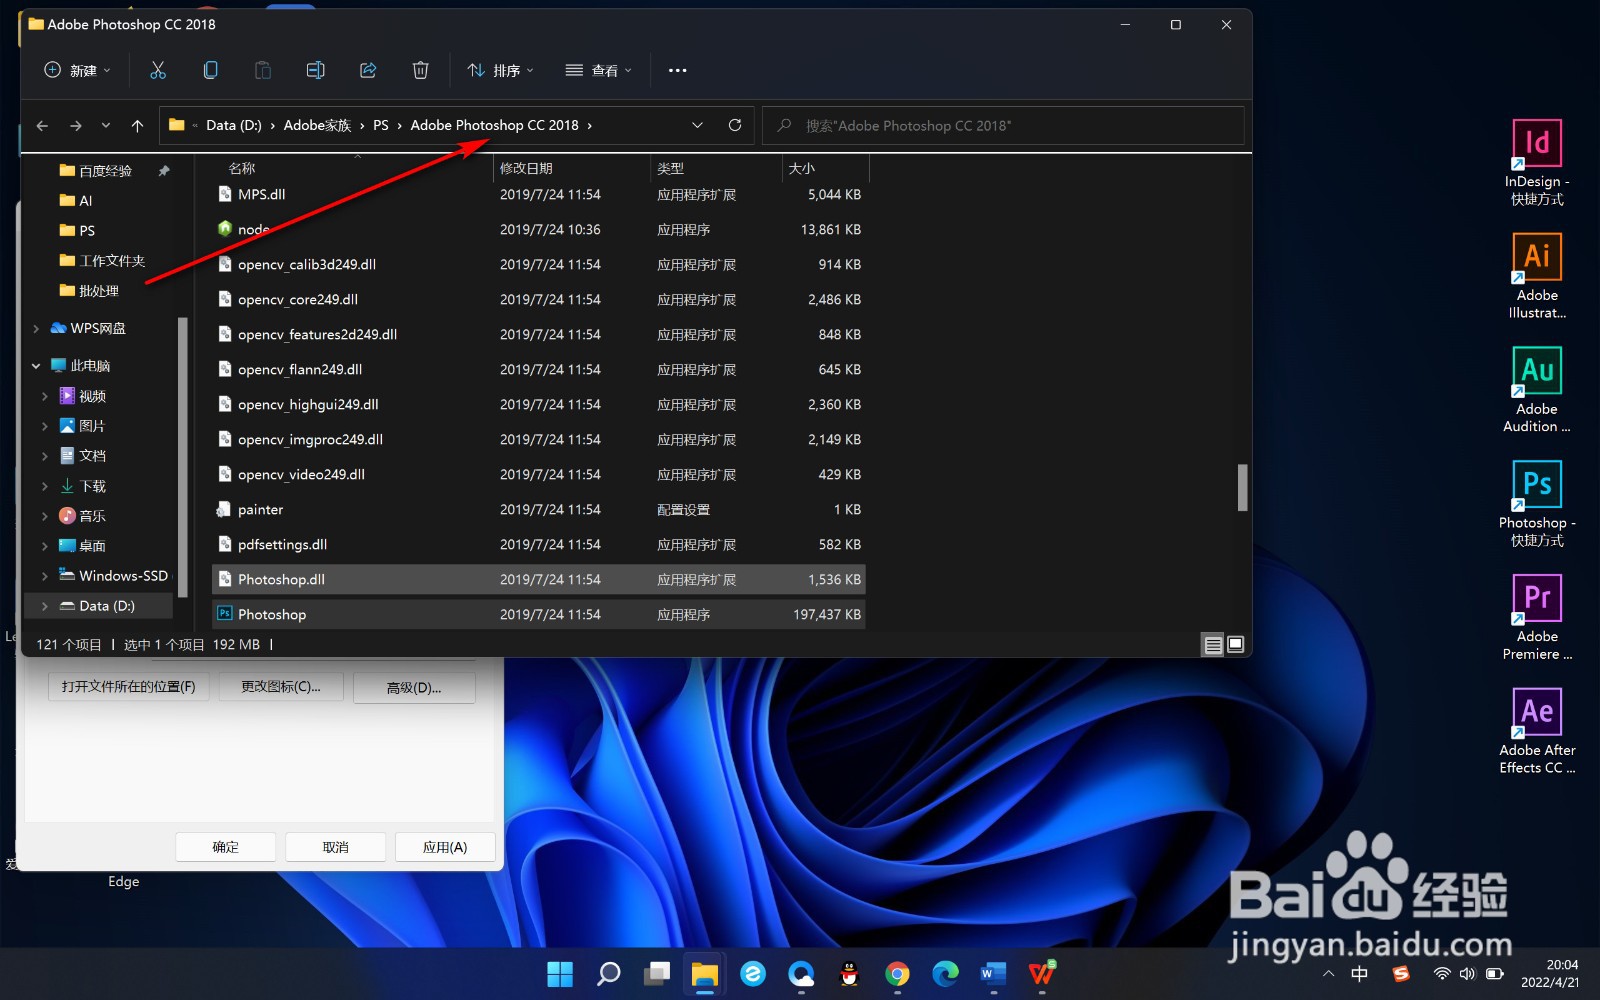Click 打开文件所在的位置(F) button
The height and width of the screenshot is (1000, 1600).
click(x=128, y=687)
